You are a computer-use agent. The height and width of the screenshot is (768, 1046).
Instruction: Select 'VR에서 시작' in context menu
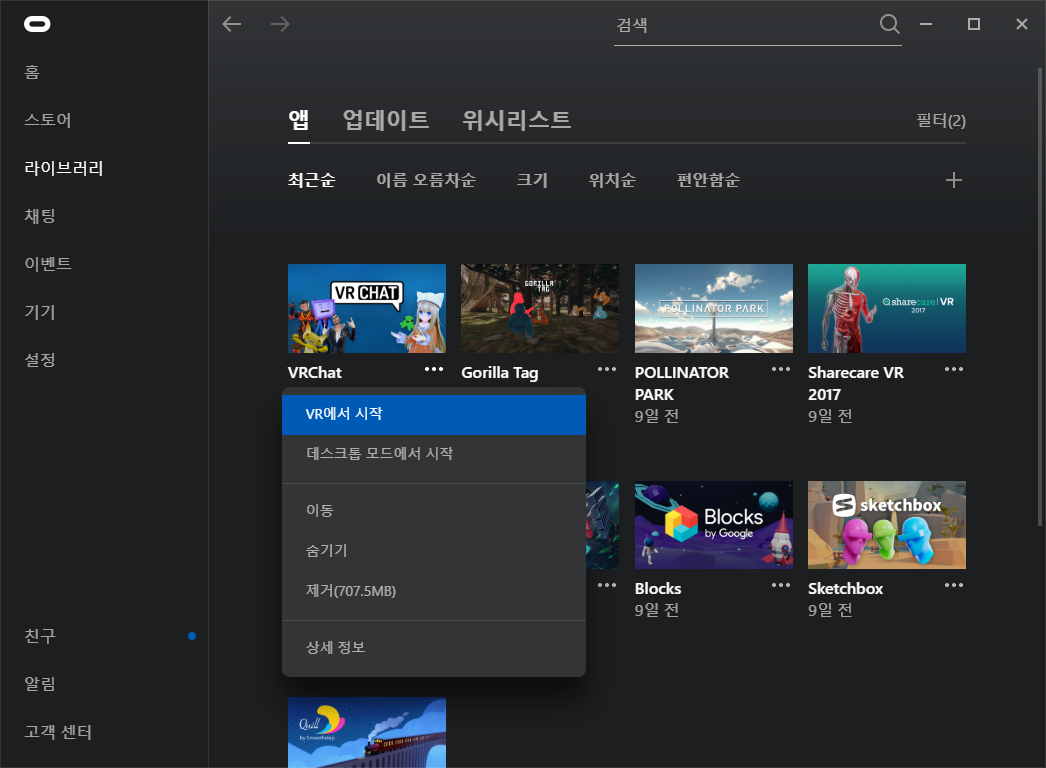click(434, 414)
